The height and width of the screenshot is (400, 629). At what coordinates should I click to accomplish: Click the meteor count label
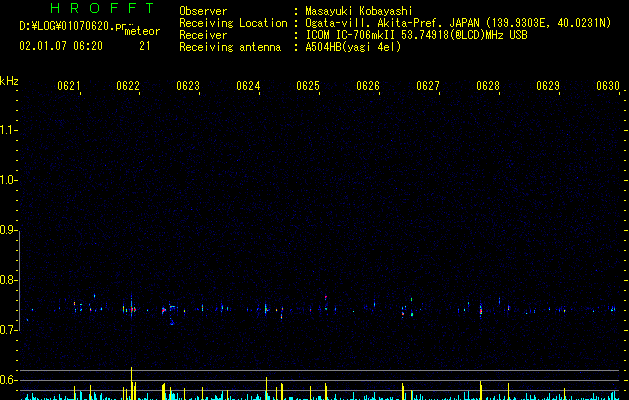(142, 31)
